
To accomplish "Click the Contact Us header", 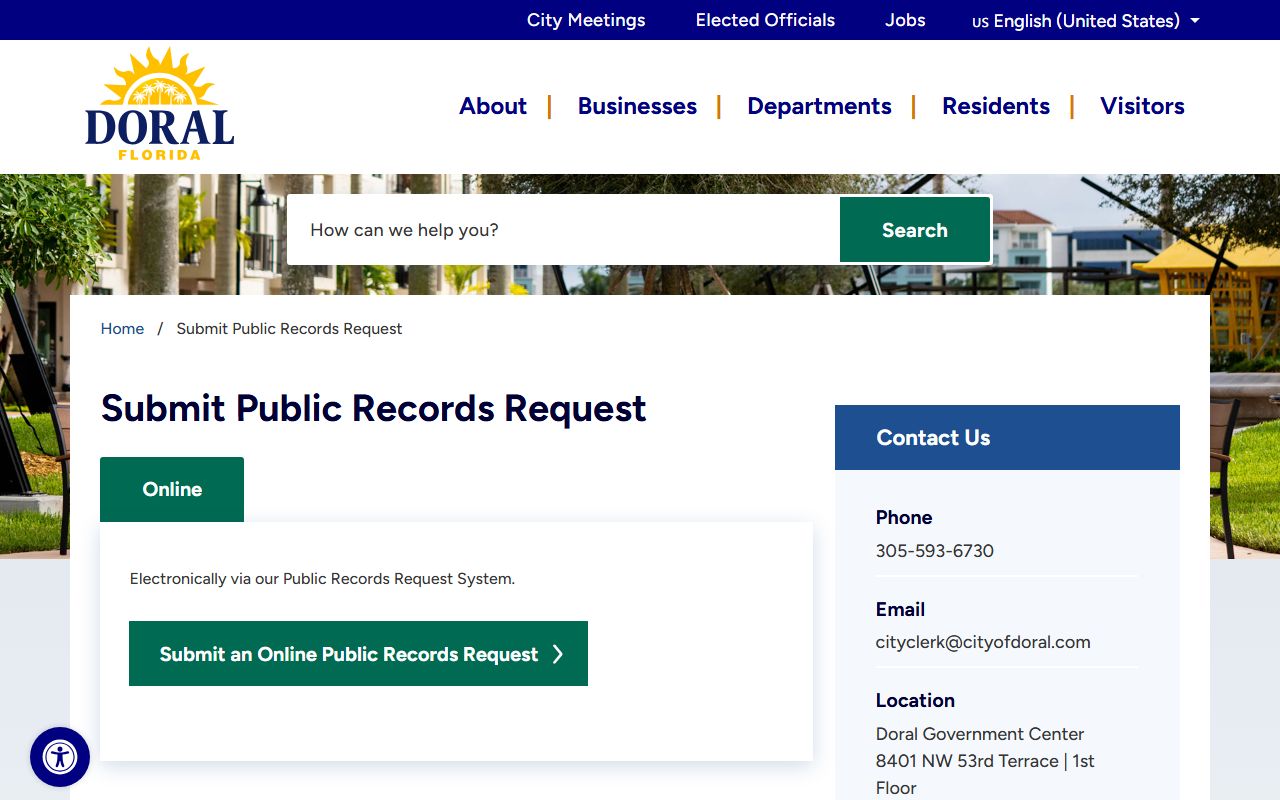I will tap(1007, 437).
